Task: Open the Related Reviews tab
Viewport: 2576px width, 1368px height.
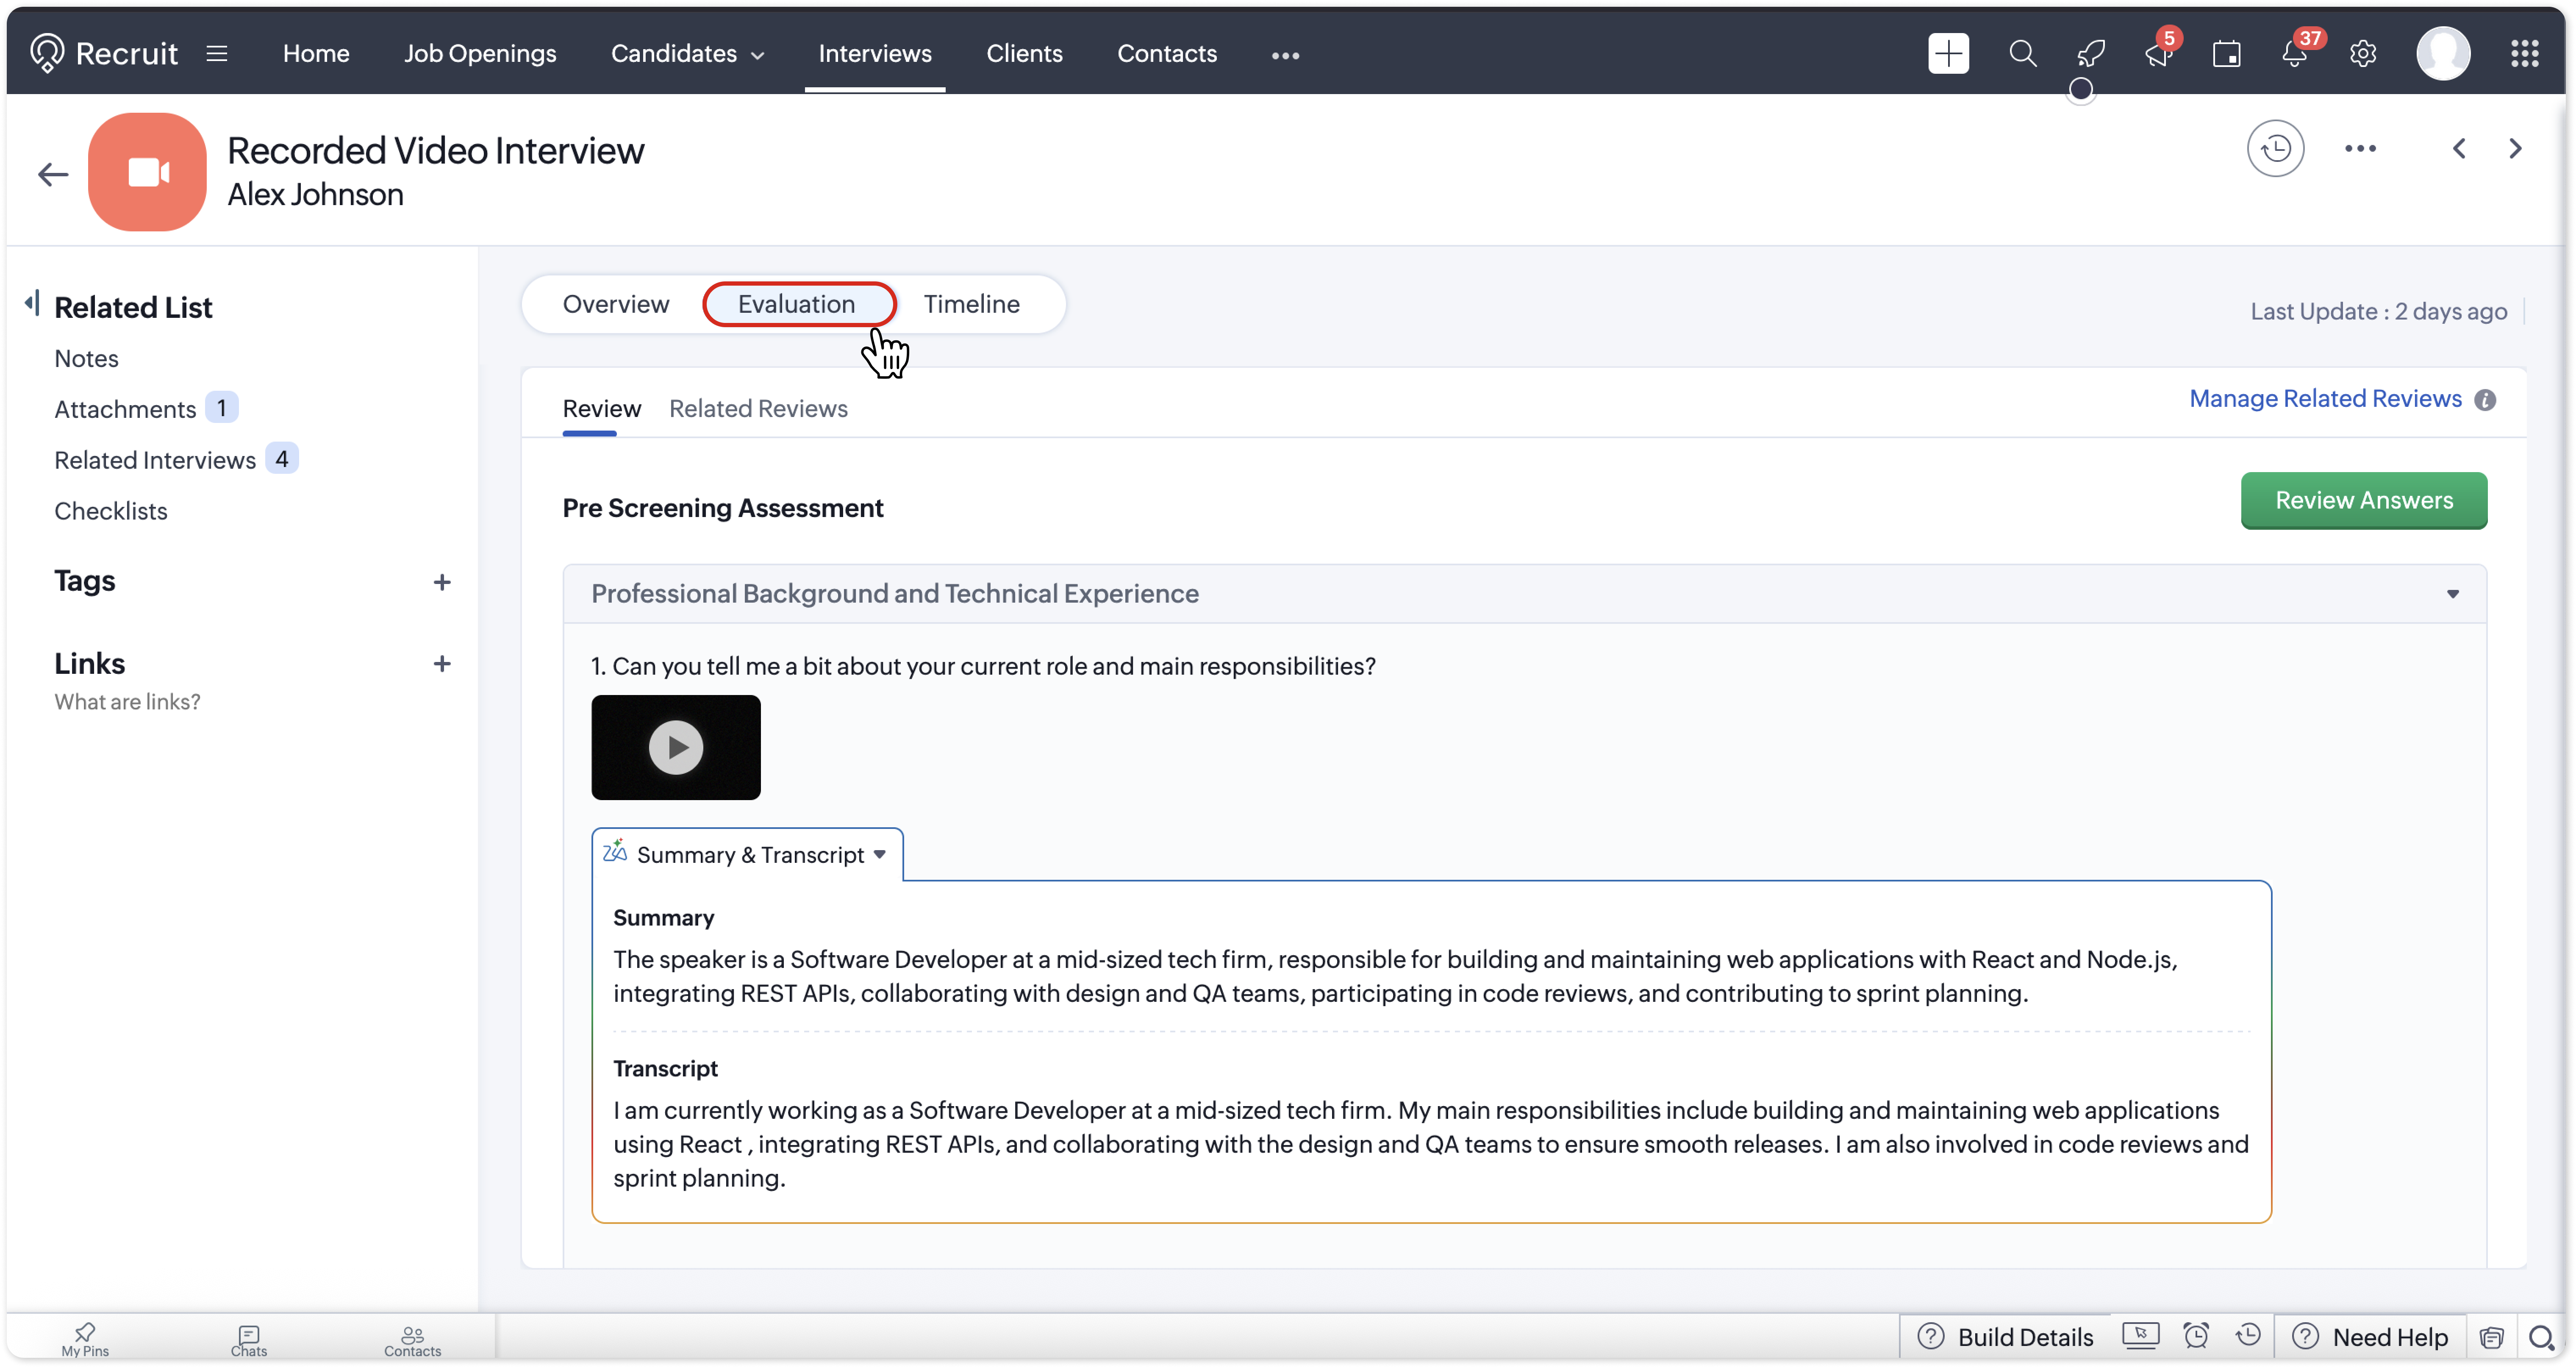Action: [x=758, y=409]
